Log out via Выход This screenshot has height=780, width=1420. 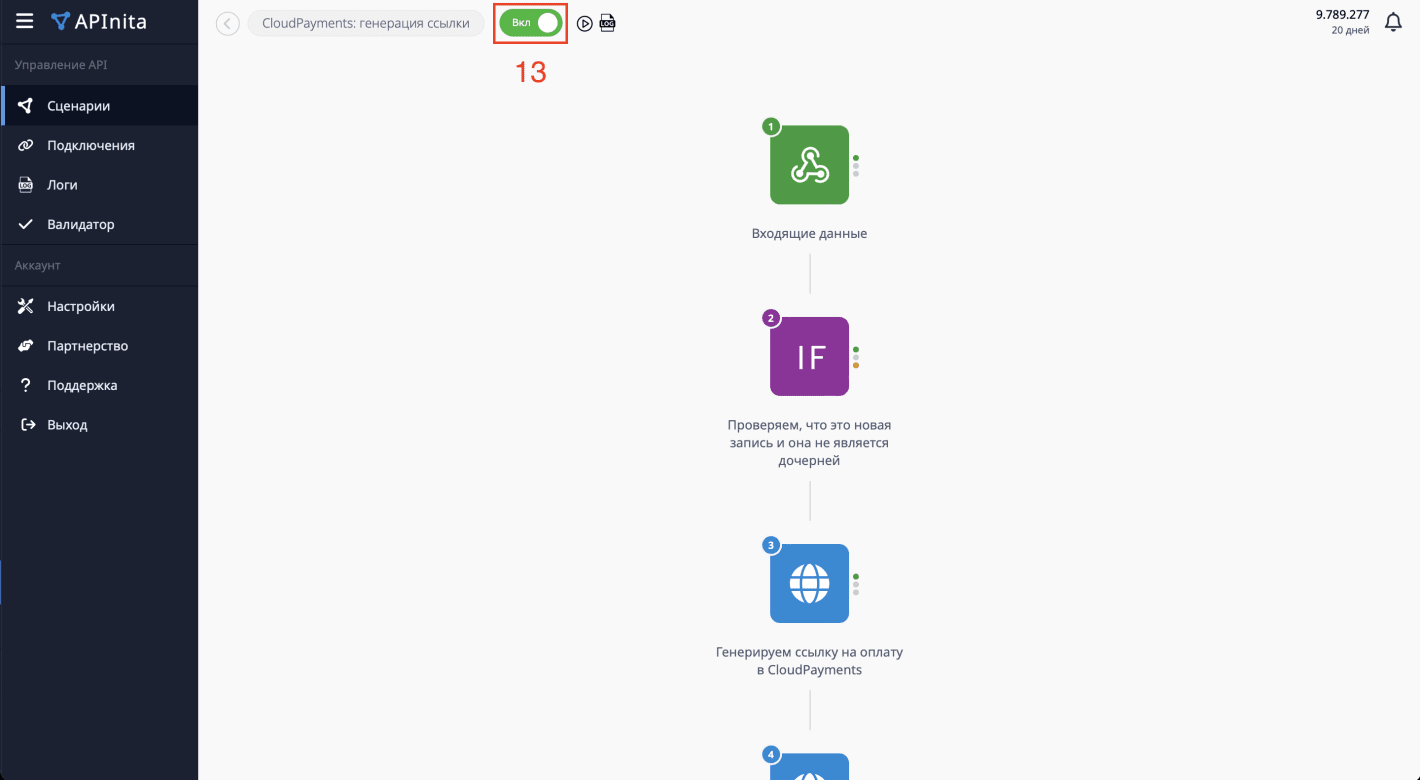tap(65, 424)
